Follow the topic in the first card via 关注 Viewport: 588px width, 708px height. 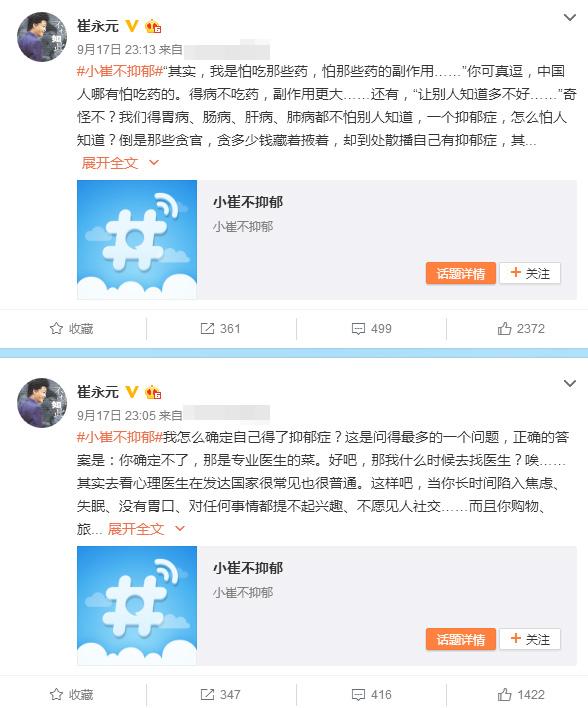click(x=530, y=273)
